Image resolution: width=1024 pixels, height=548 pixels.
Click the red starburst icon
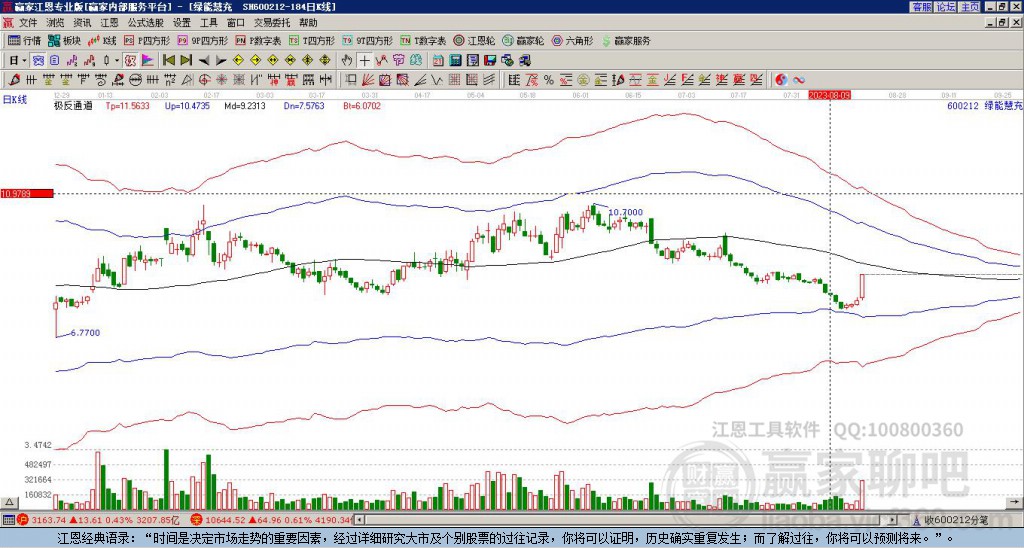coord(222,80)
